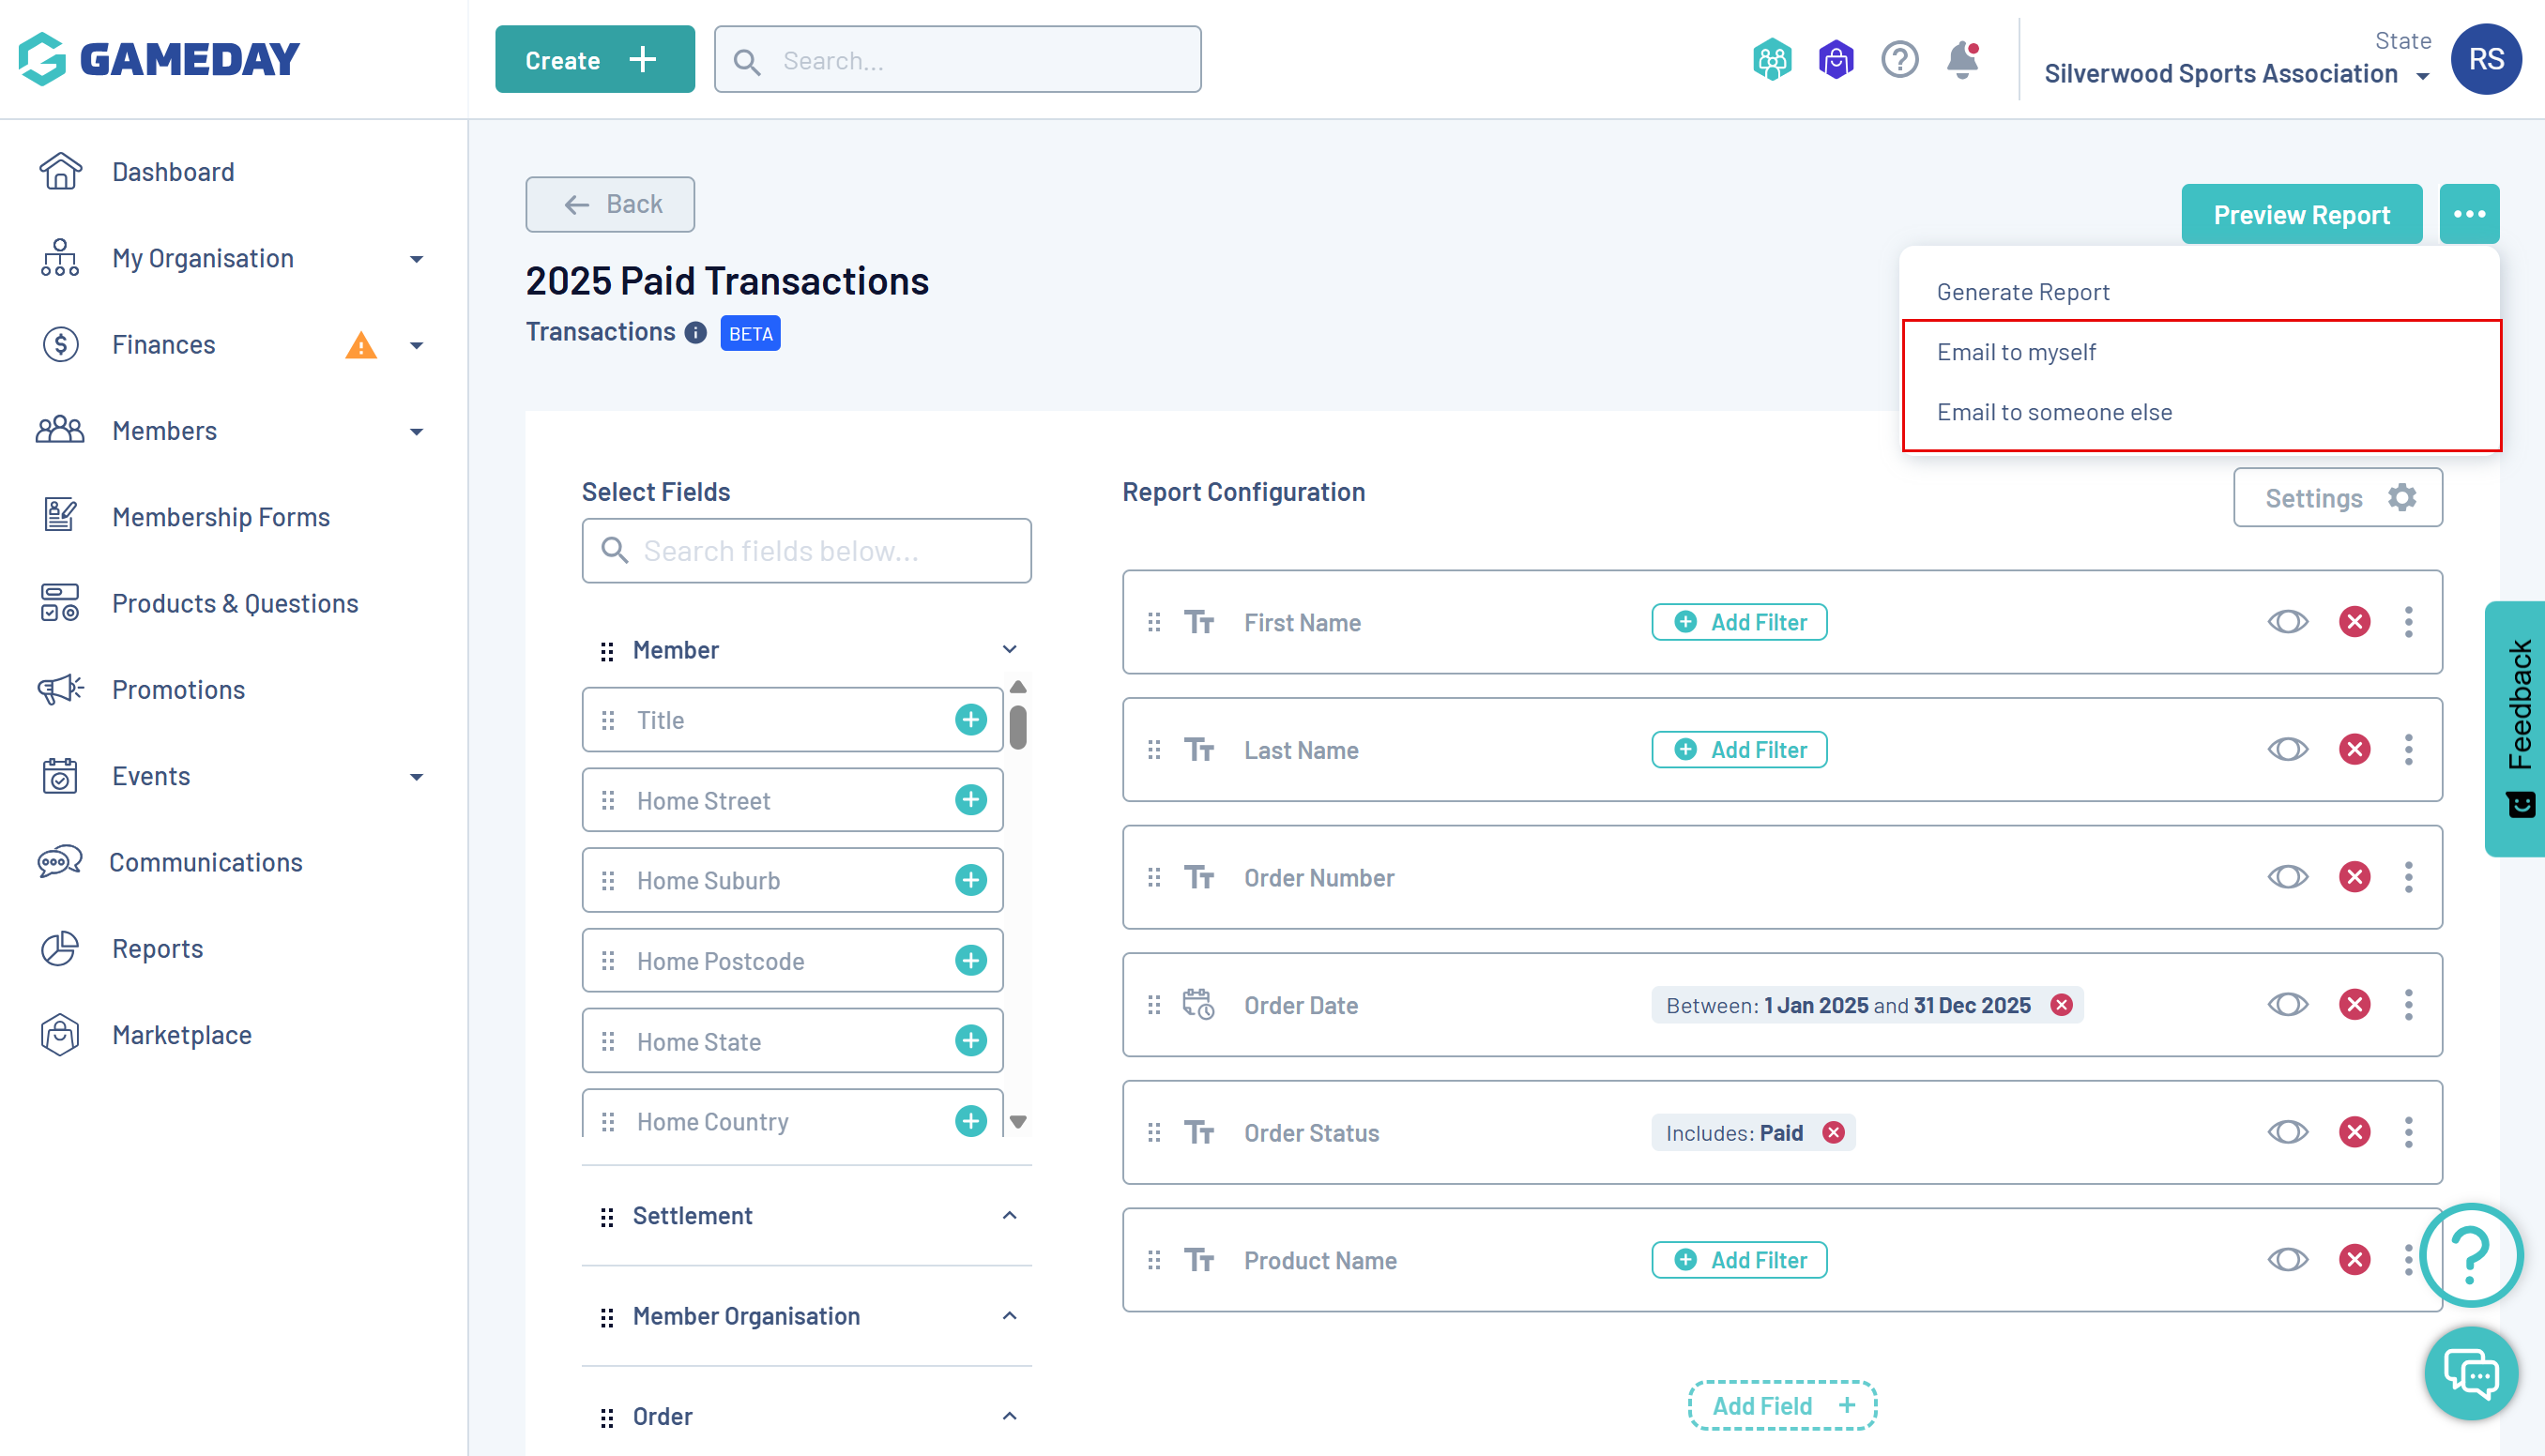
Task: Click the Search fields below input
Action: coord(806,551)
